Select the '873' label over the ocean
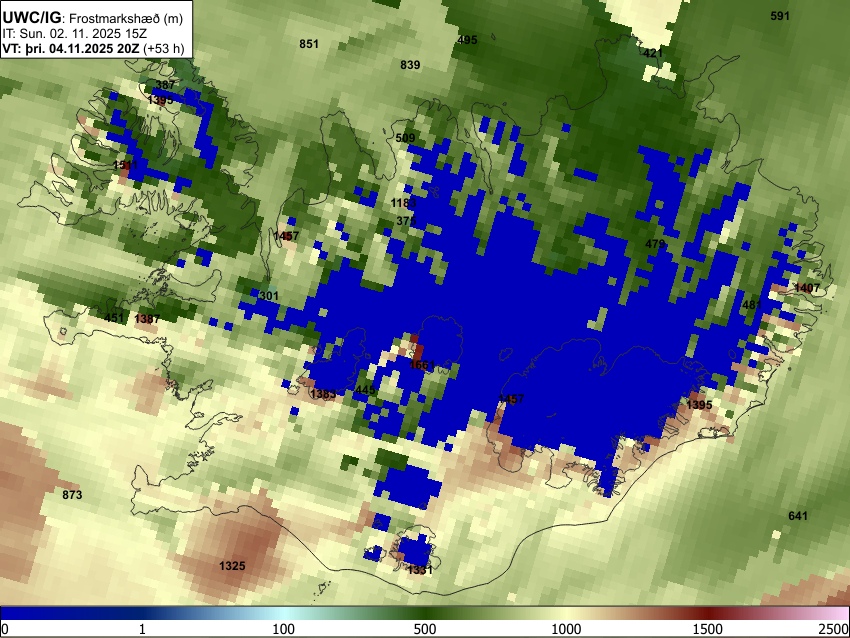 (x=72, y=495)
